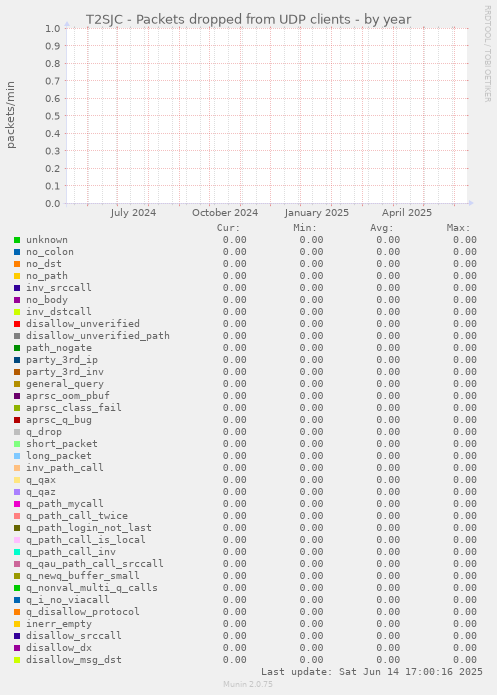Select the aprsc_class_fail legend label
Image resolution: width=497 pixels, height=695 pixels.
[x=74, y=408]
